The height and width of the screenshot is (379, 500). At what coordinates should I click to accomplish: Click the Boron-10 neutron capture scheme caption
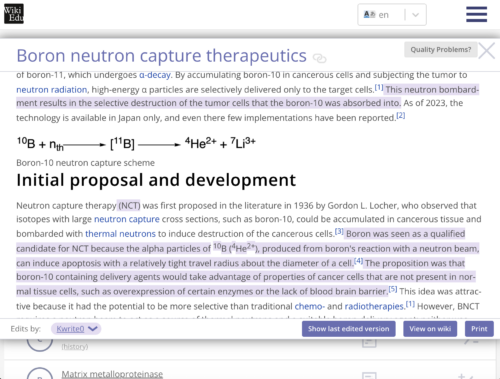click(x=85, y=163)
